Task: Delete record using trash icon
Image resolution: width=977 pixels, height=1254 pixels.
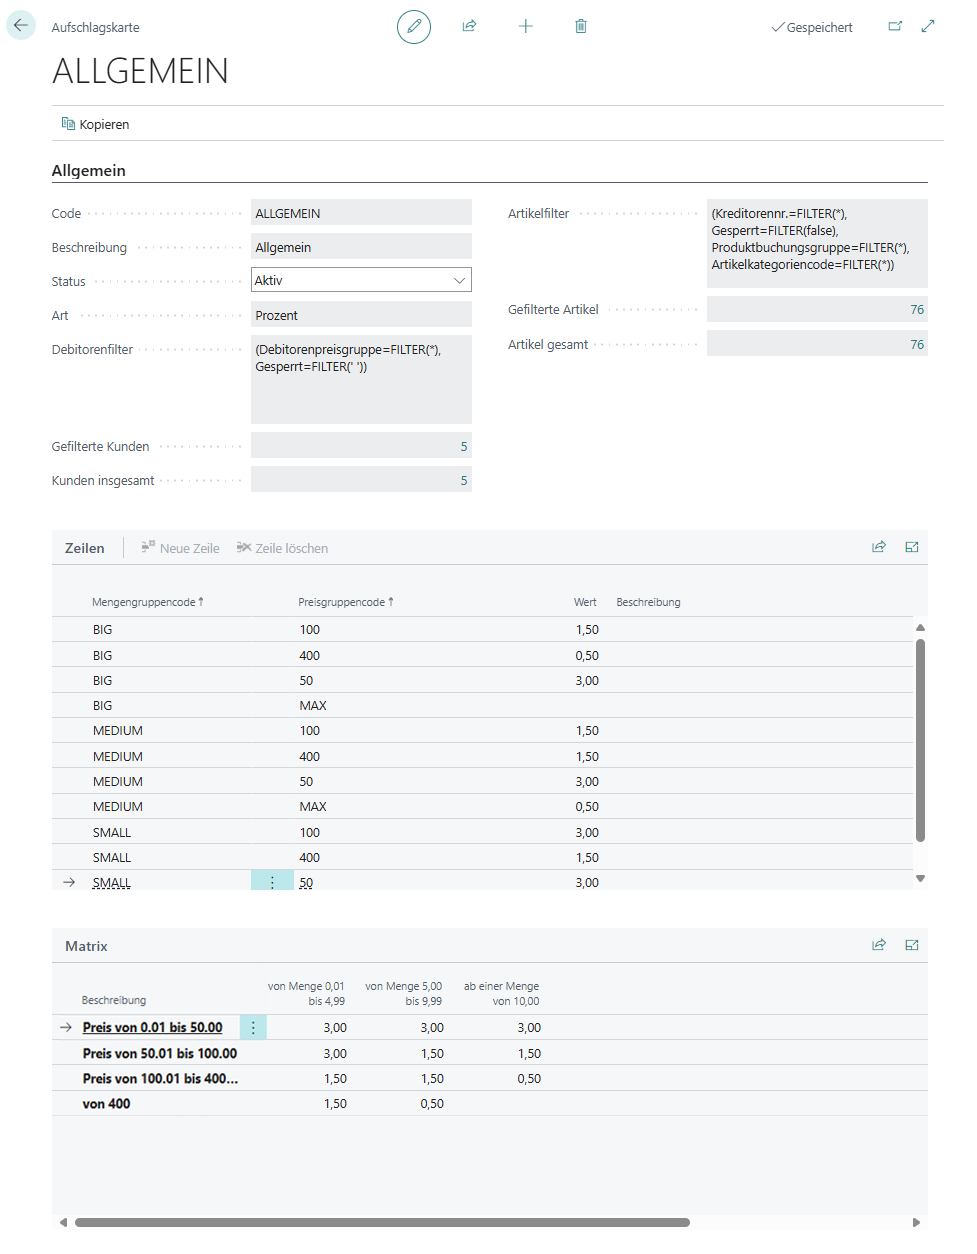Action: [x=581, y=27]
